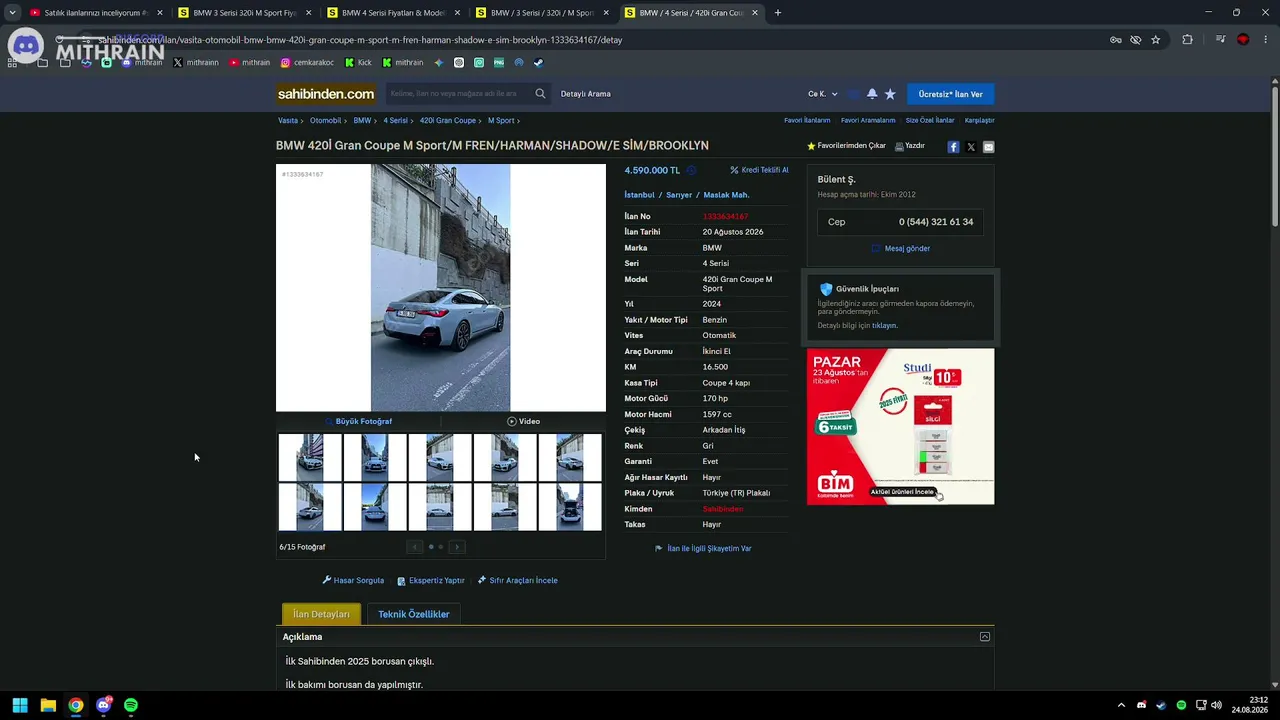1280x720 pixels.
Task: Open the Kick bookmark
Action: coord(358,63)
